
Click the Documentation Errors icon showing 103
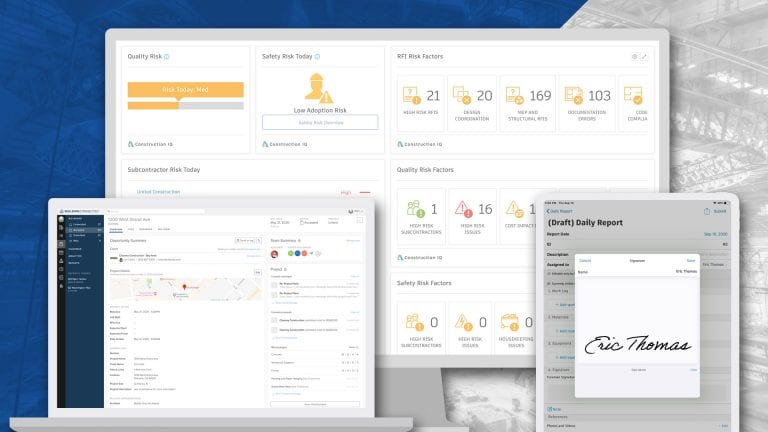tap(573, 95)
